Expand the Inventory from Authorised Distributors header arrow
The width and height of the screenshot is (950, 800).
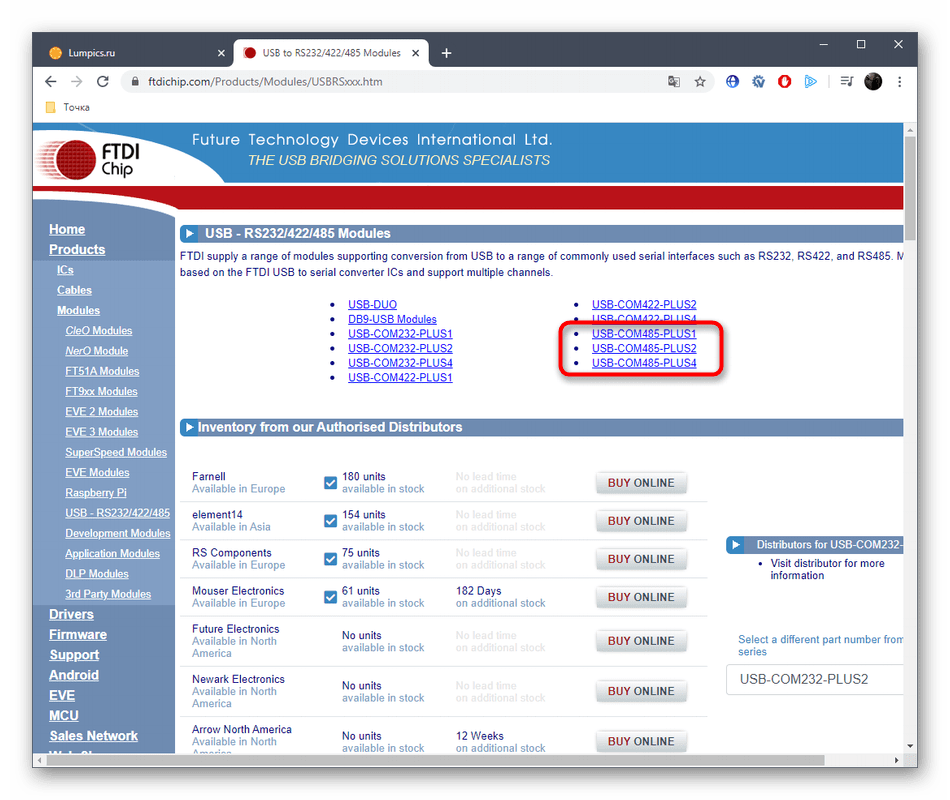(188, 428)
